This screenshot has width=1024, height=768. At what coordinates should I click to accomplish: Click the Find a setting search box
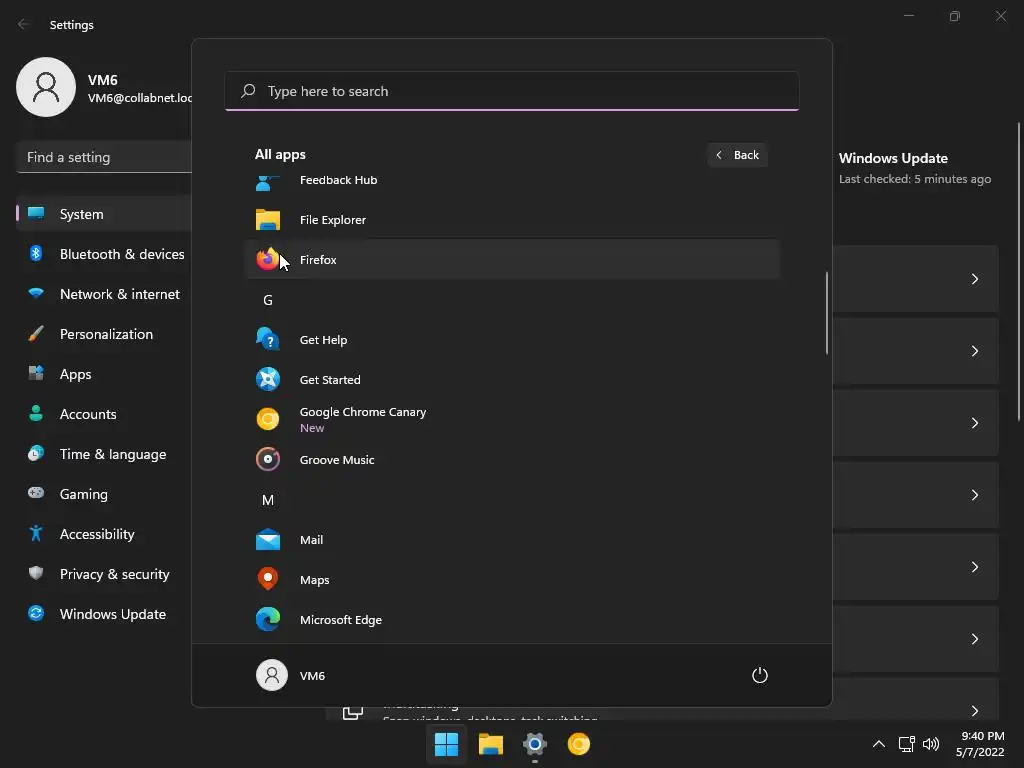click(x=104, y=157)
